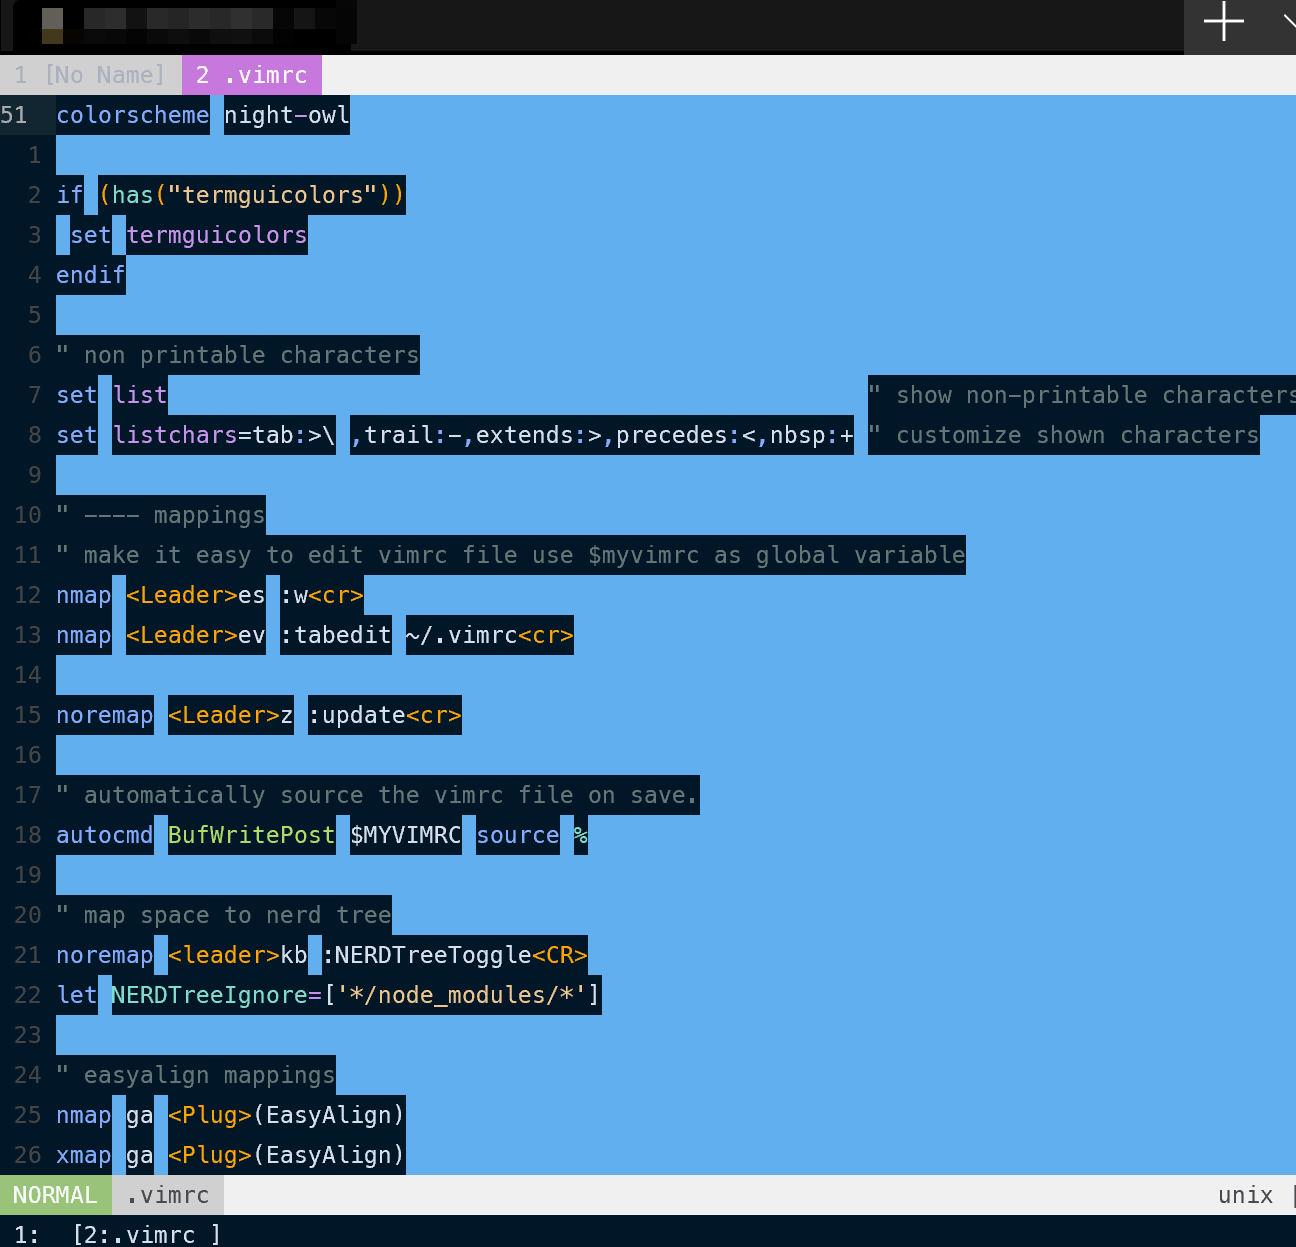
Task: Open a new terminal tab with plus icon
Action: (x=1223, y=21)
